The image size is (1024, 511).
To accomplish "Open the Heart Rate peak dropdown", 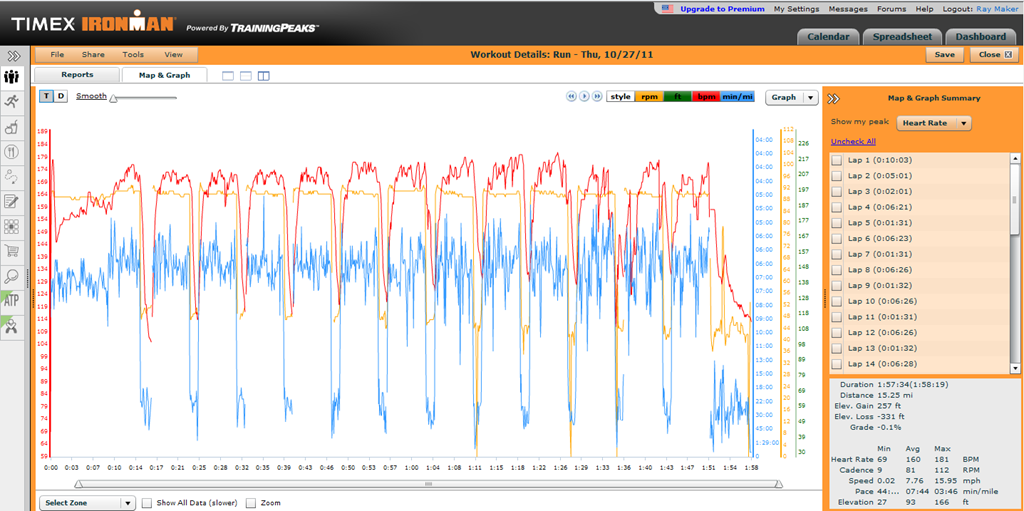I will pos(934,123).
